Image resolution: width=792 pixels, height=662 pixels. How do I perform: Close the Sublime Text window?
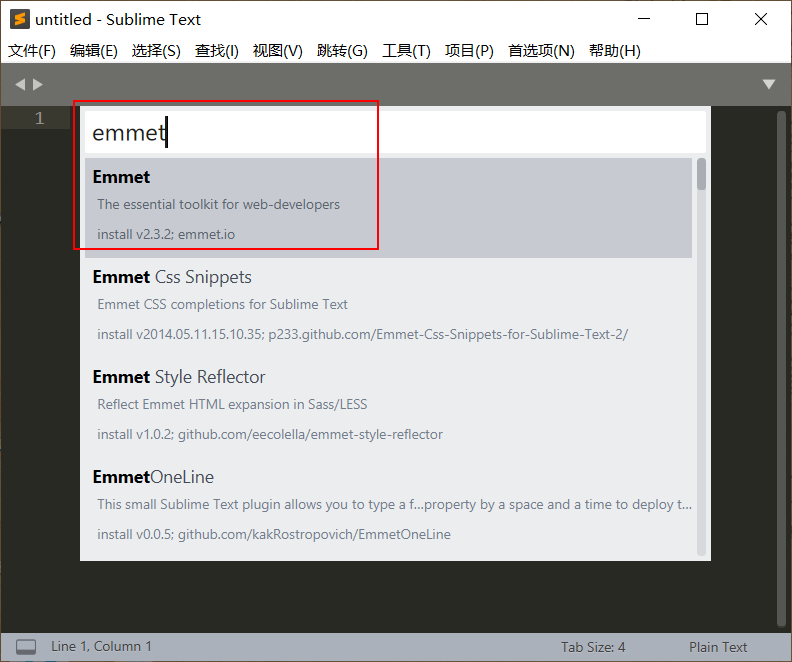tap(761, 19)
